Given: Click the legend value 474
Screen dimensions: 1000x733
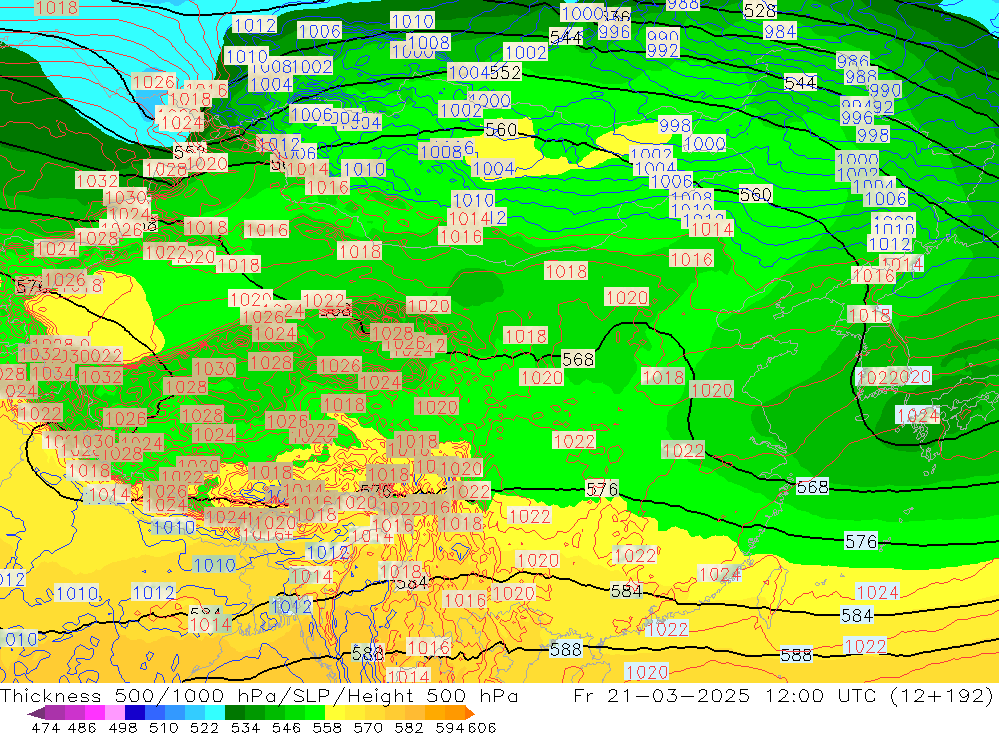Looking at the screenshot, I should click(x=45, y=727).
